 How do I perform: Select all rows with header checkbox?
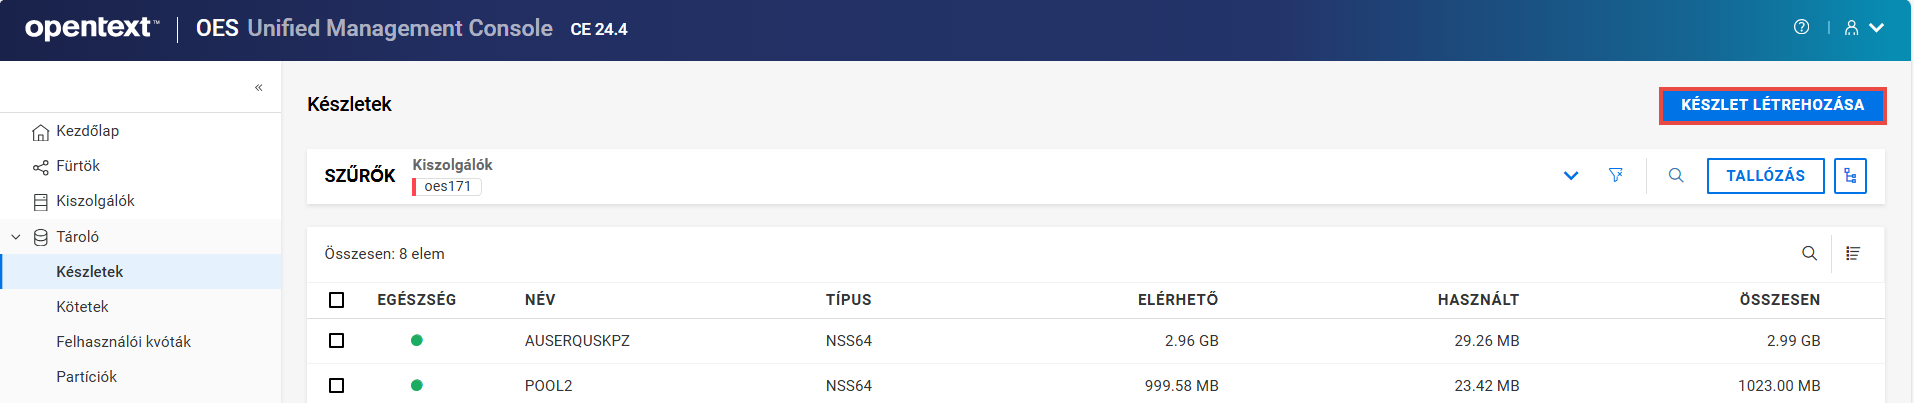tap(337, 300)
